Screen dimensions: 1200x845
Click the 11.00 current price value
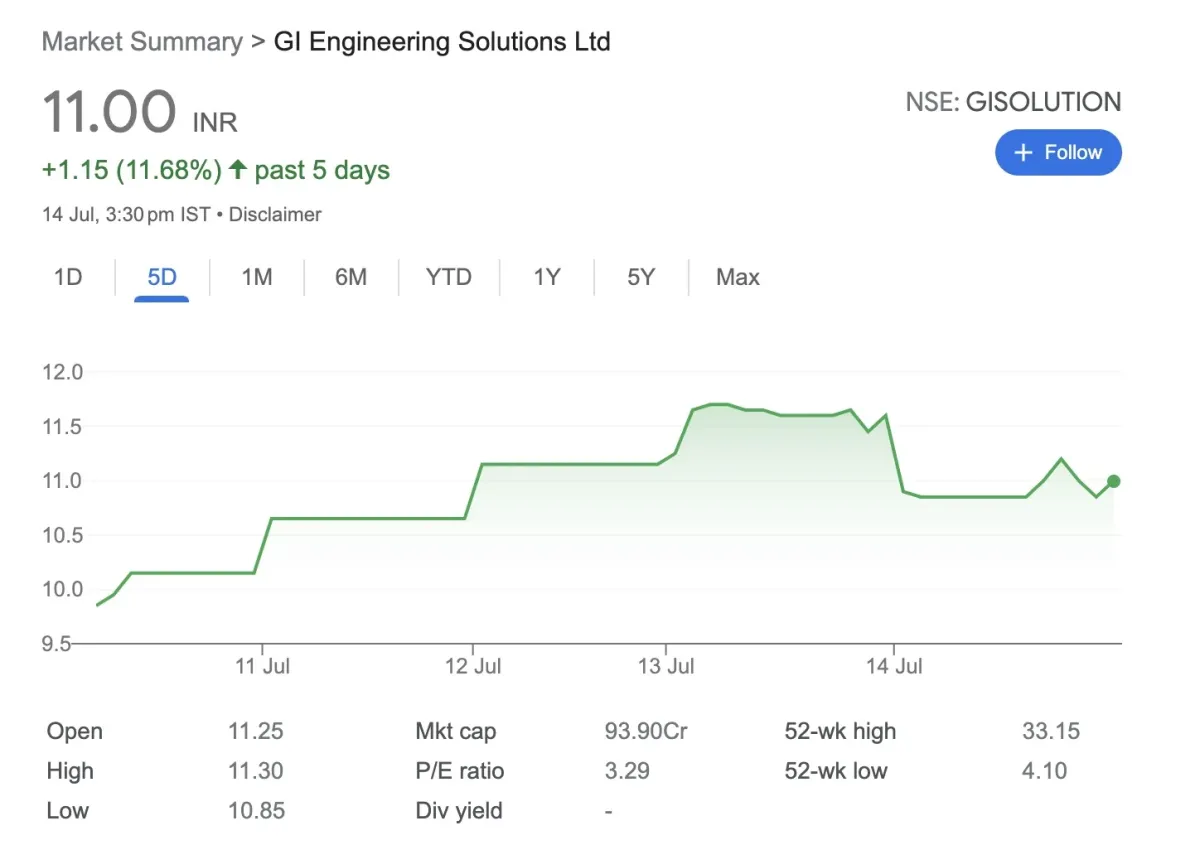tap(110, 111)
